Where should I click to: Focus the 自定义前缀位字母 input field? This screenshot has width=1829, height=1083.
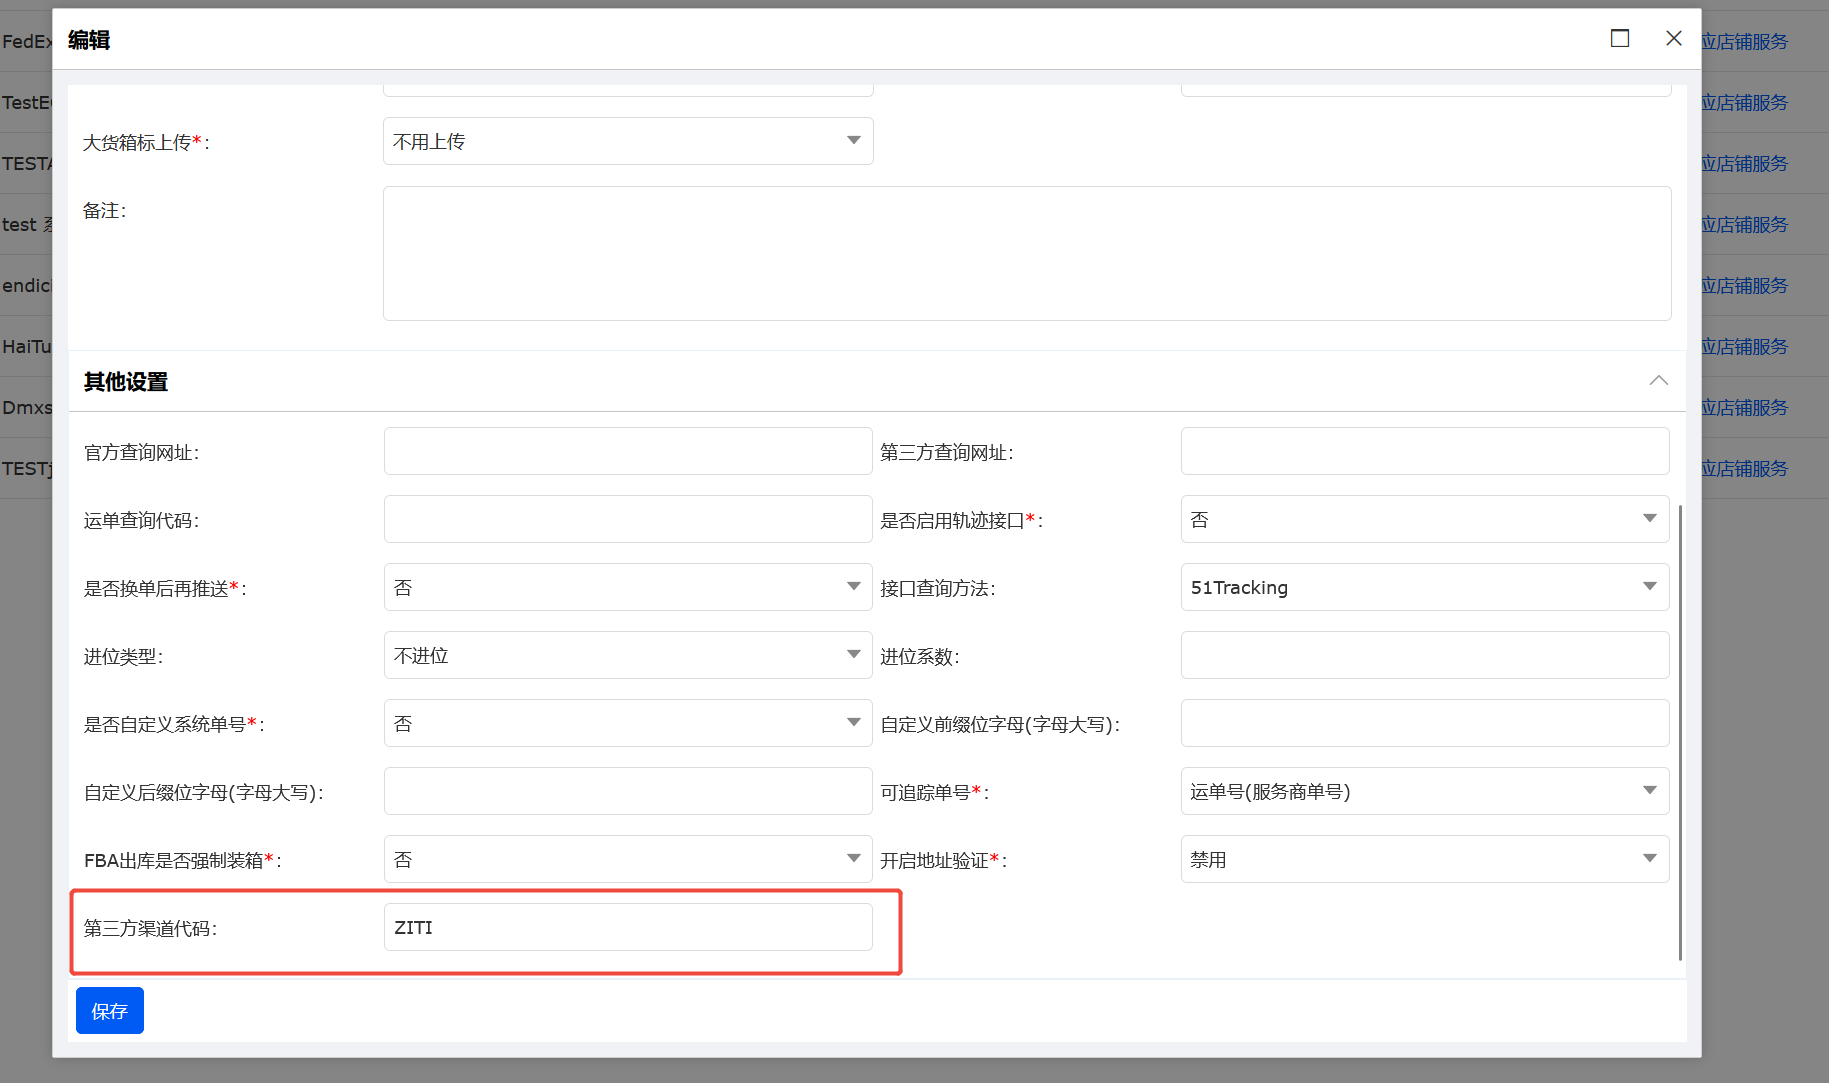(1425, 723)
